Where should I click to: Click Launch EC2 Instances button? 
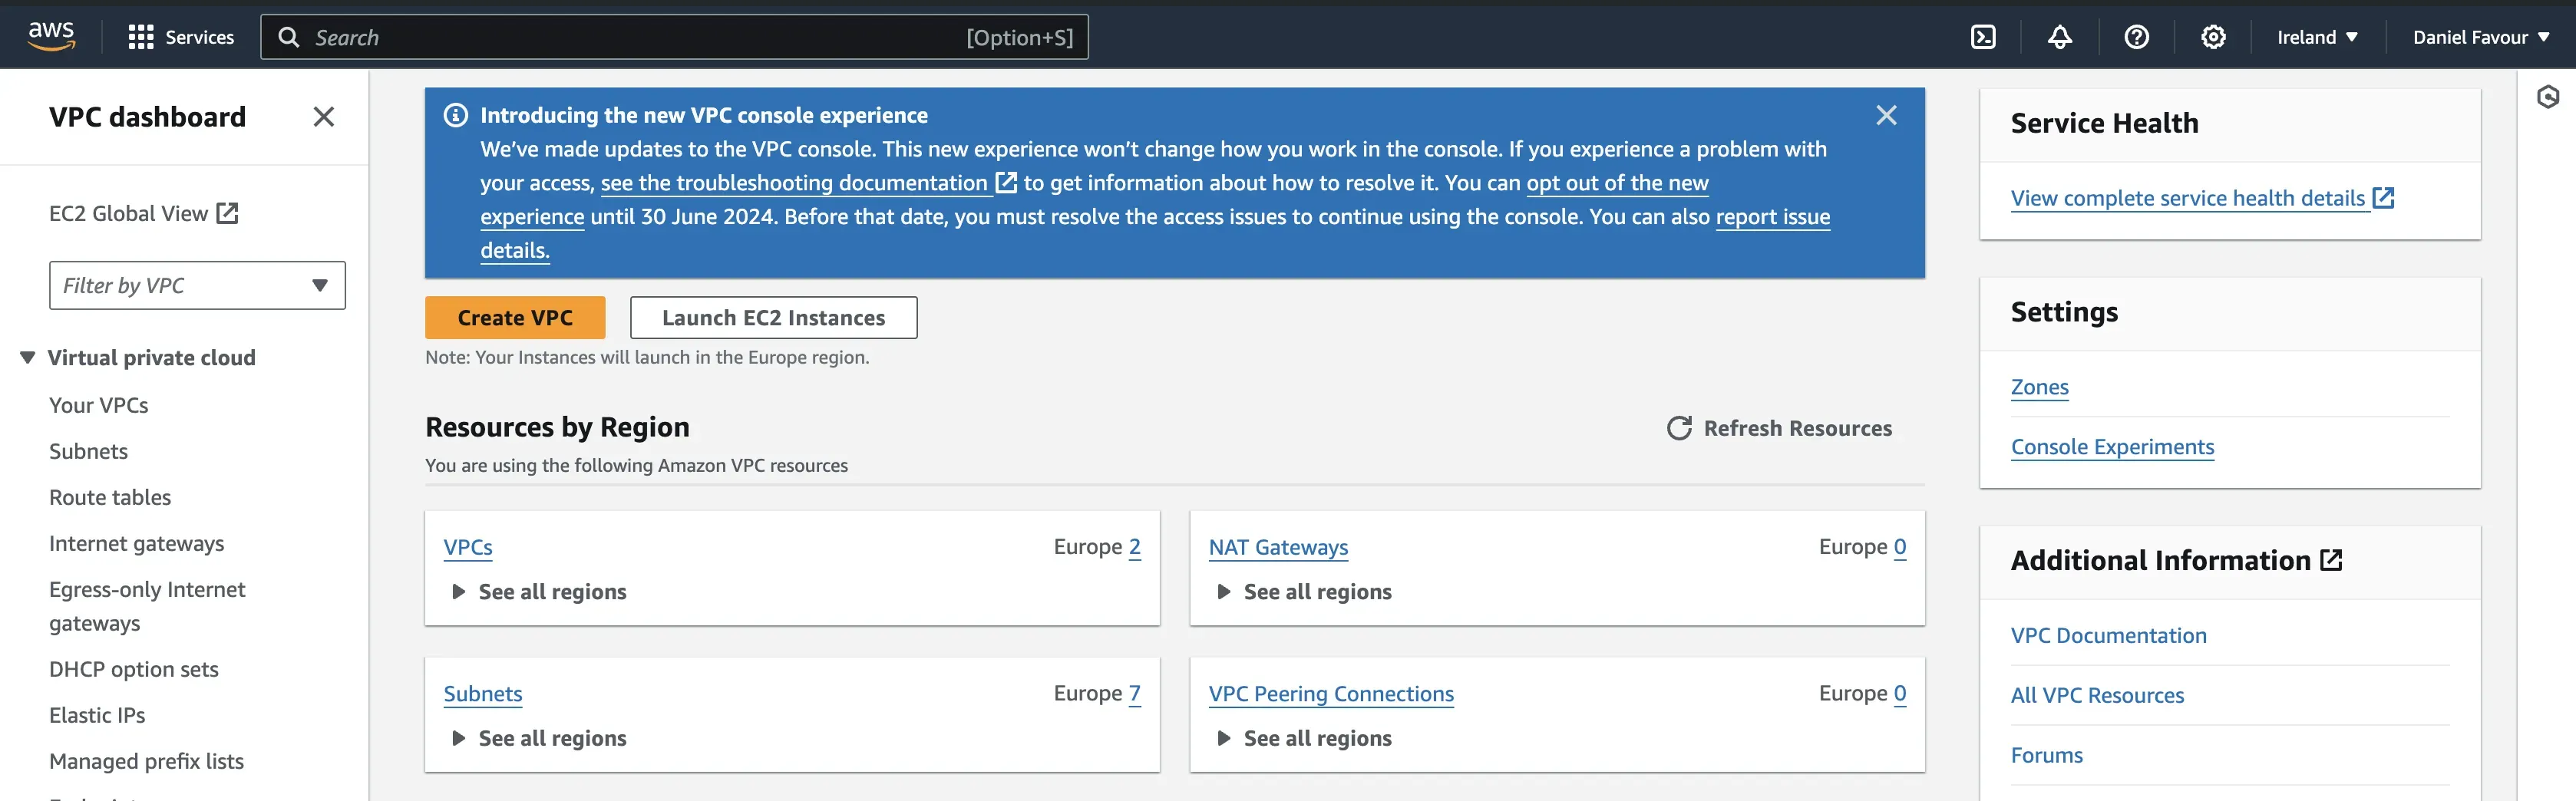click(x=773, y=317)
